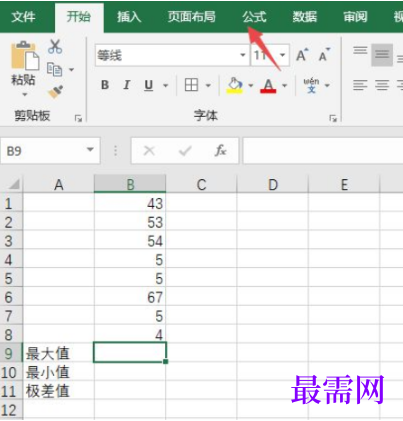Select cell containing 53
The width and height of the screenshot is (403, 421).
click(x=130, y=222)
